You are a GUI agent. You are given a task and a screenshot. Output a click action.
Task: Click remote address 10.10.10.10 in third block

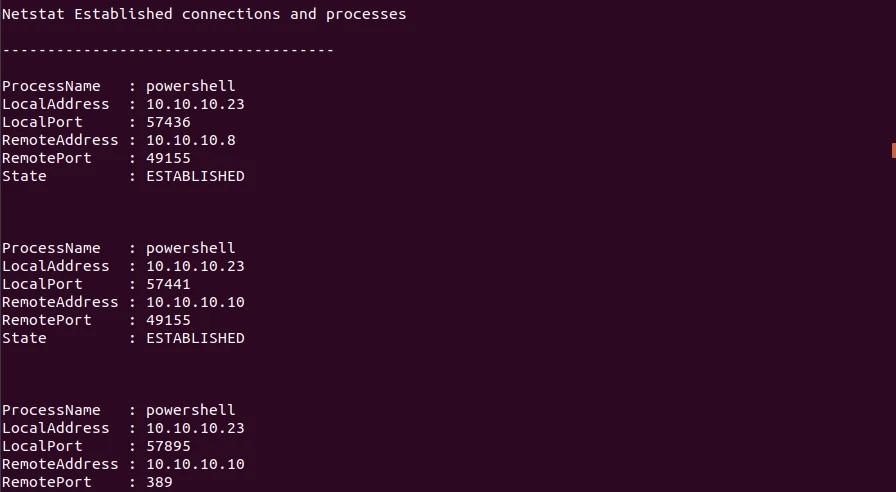[195, 464]
